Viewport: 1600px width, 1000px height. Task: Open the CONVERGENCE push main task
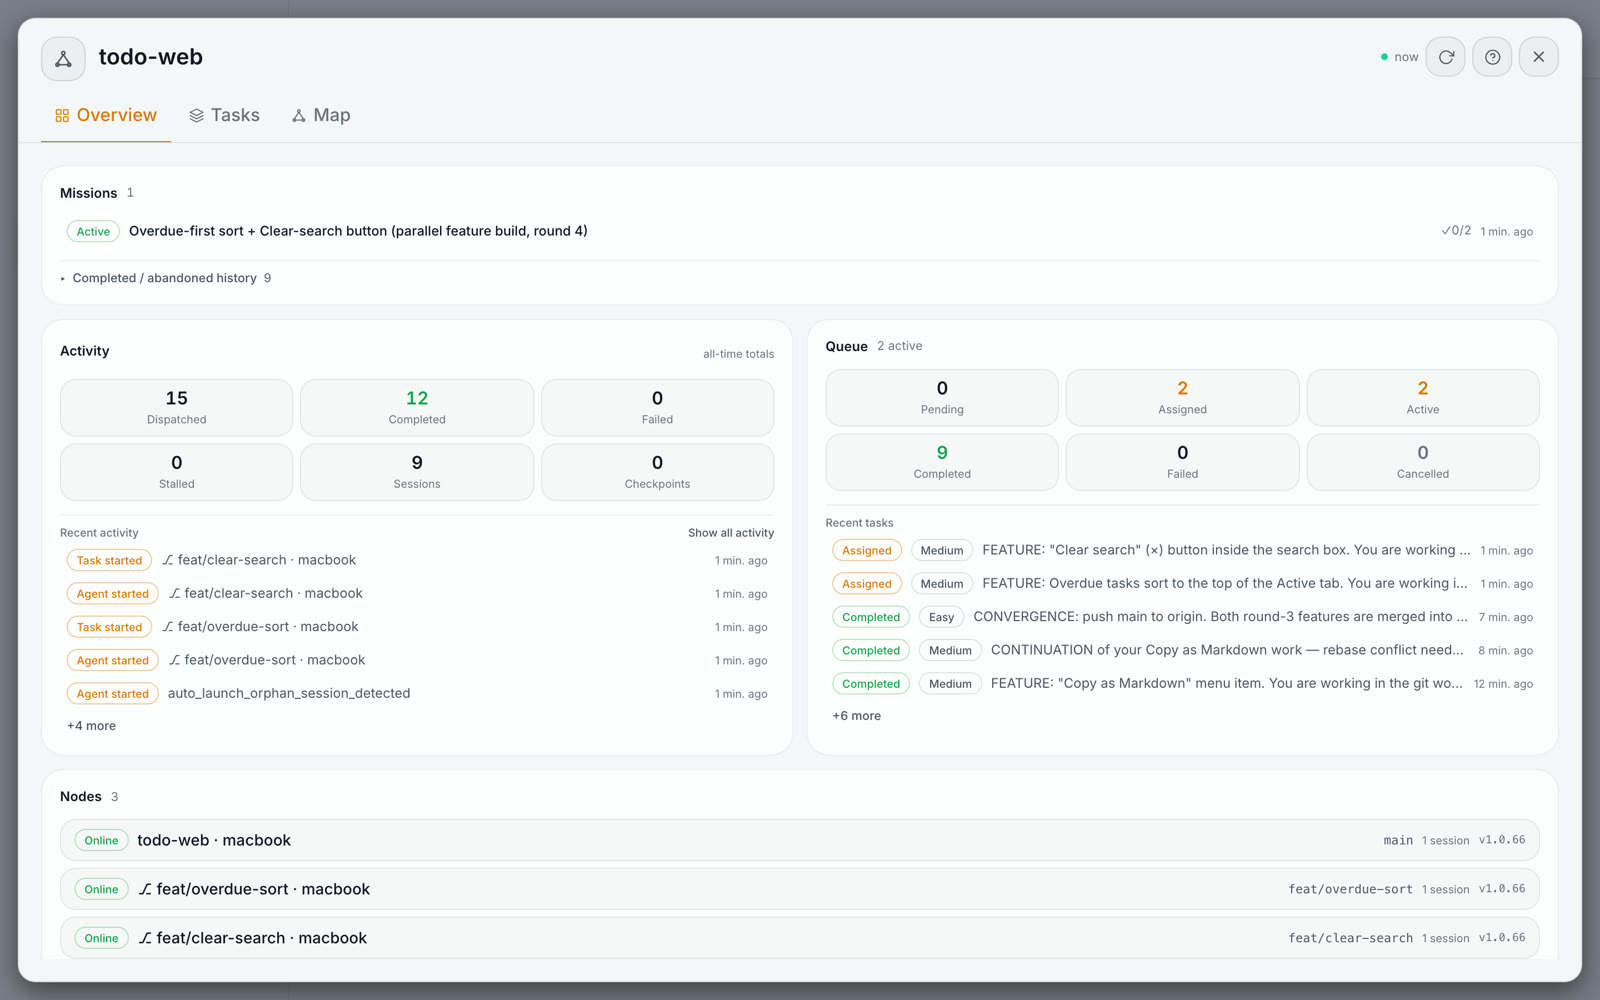[1182, 617]
